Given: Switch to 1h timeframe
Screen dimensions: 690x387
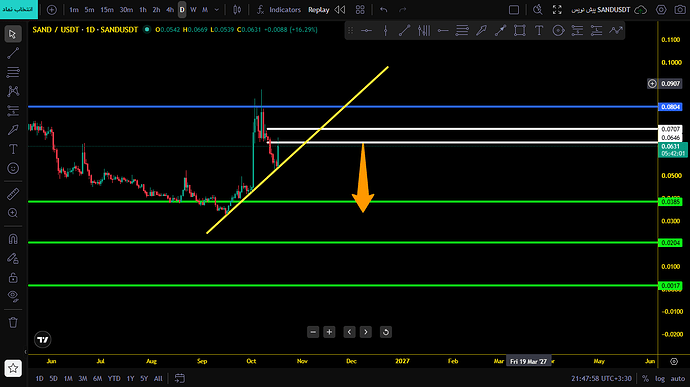Looking at the screenshot, I should pos(143,10).
